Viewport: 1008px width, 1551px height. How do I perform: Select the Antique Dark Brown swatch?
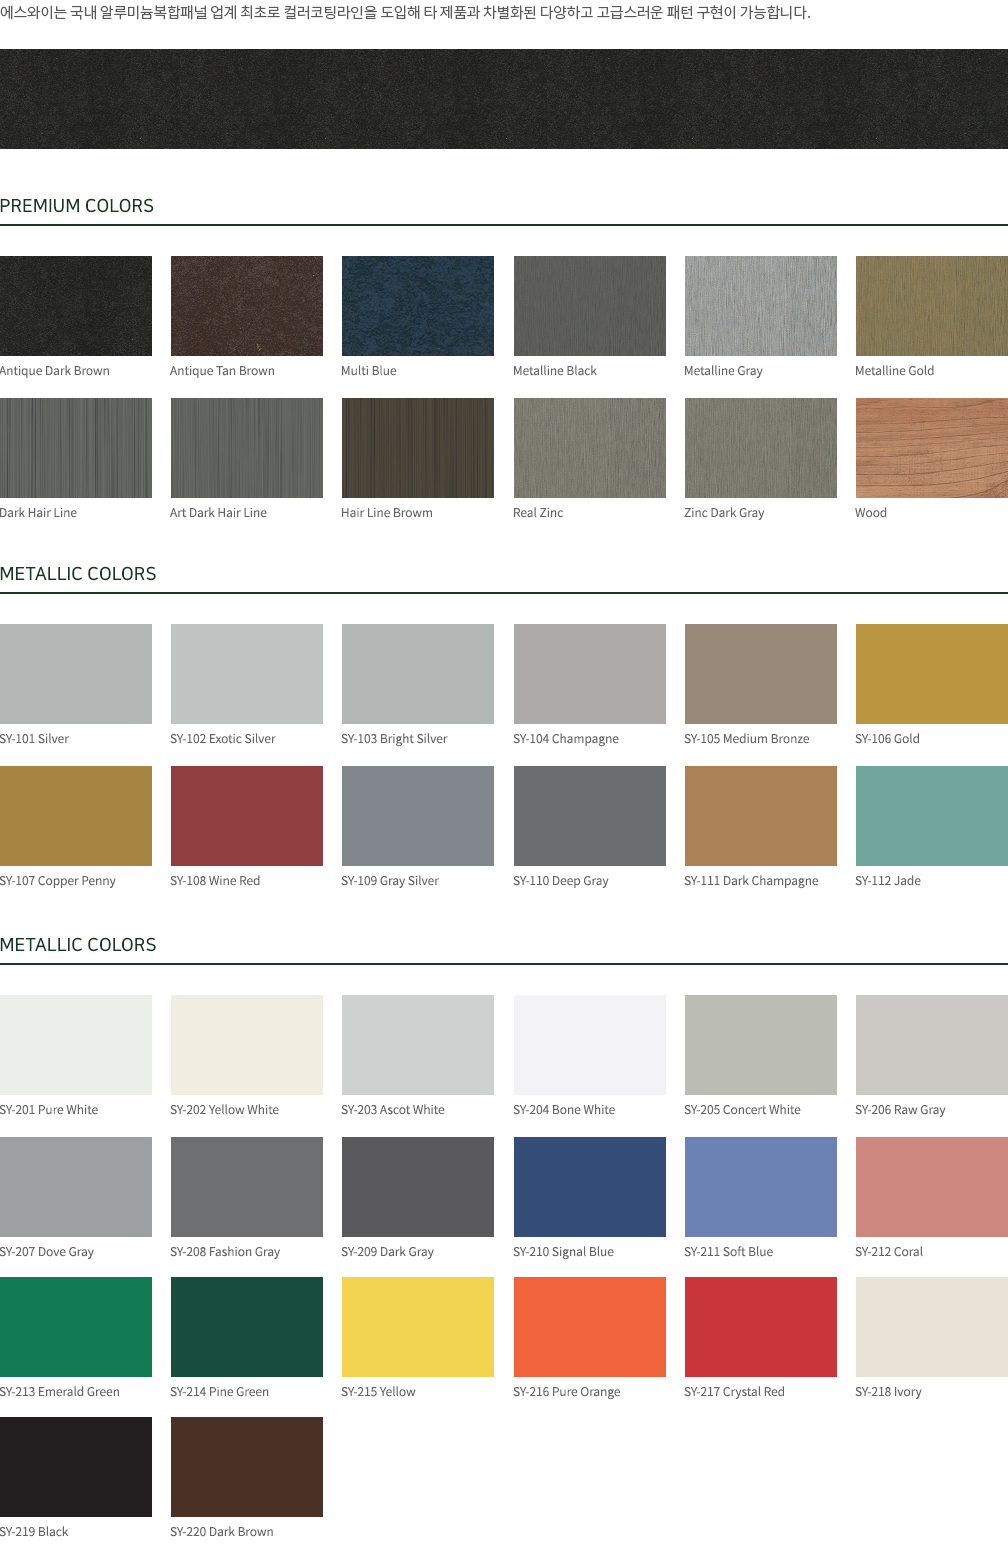pyautogui.click(x=76, y=306)
